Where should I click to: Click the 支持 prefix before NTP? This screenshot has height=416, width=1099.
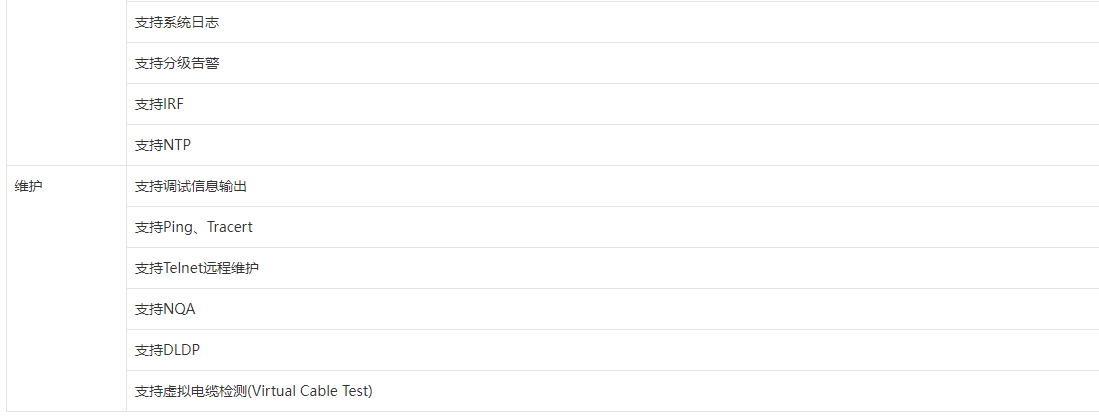(x=149, y=146)
